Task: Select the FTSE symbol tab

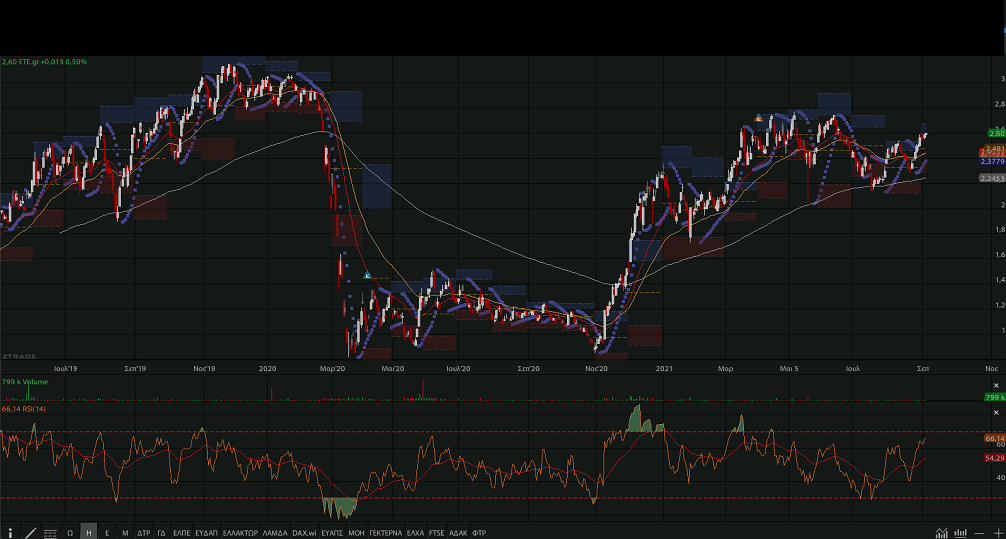Action: [437, 533]
